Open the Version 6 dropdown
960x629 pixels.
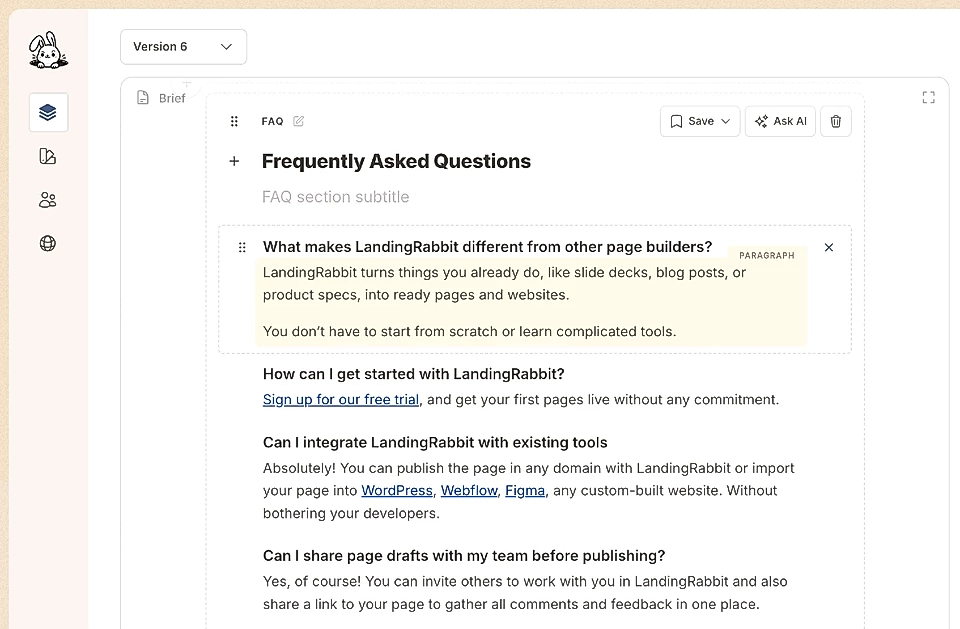pos(183,46)
